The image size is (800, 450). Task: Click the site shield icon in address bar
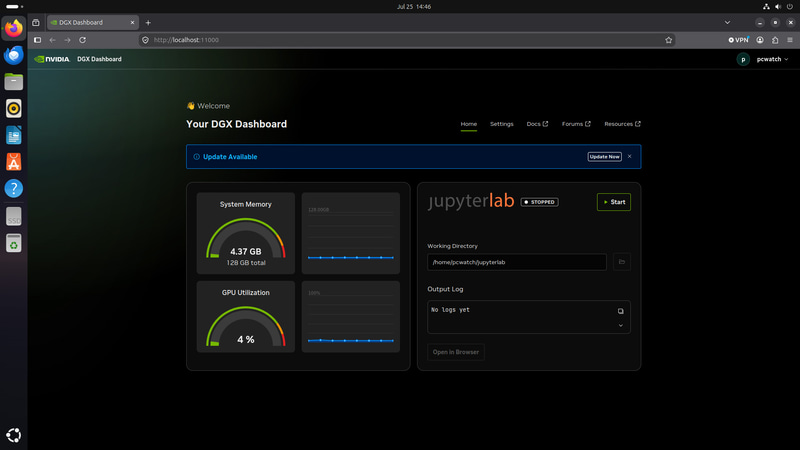(145, 40)
